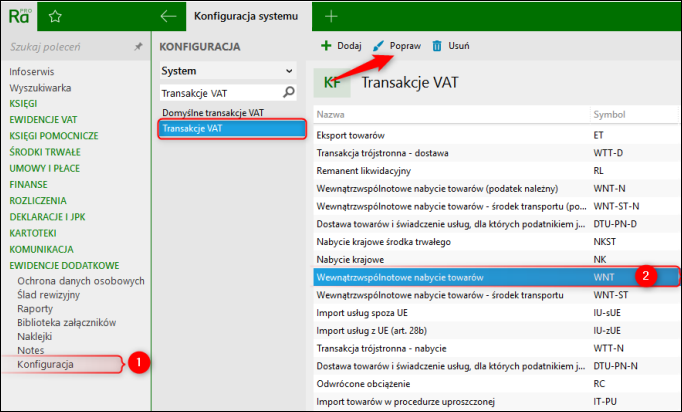The height and width of the screenshot is (412, 682).
Task: Select Import towarów w procedurze uproszczonej
Action: click(495, 402)
